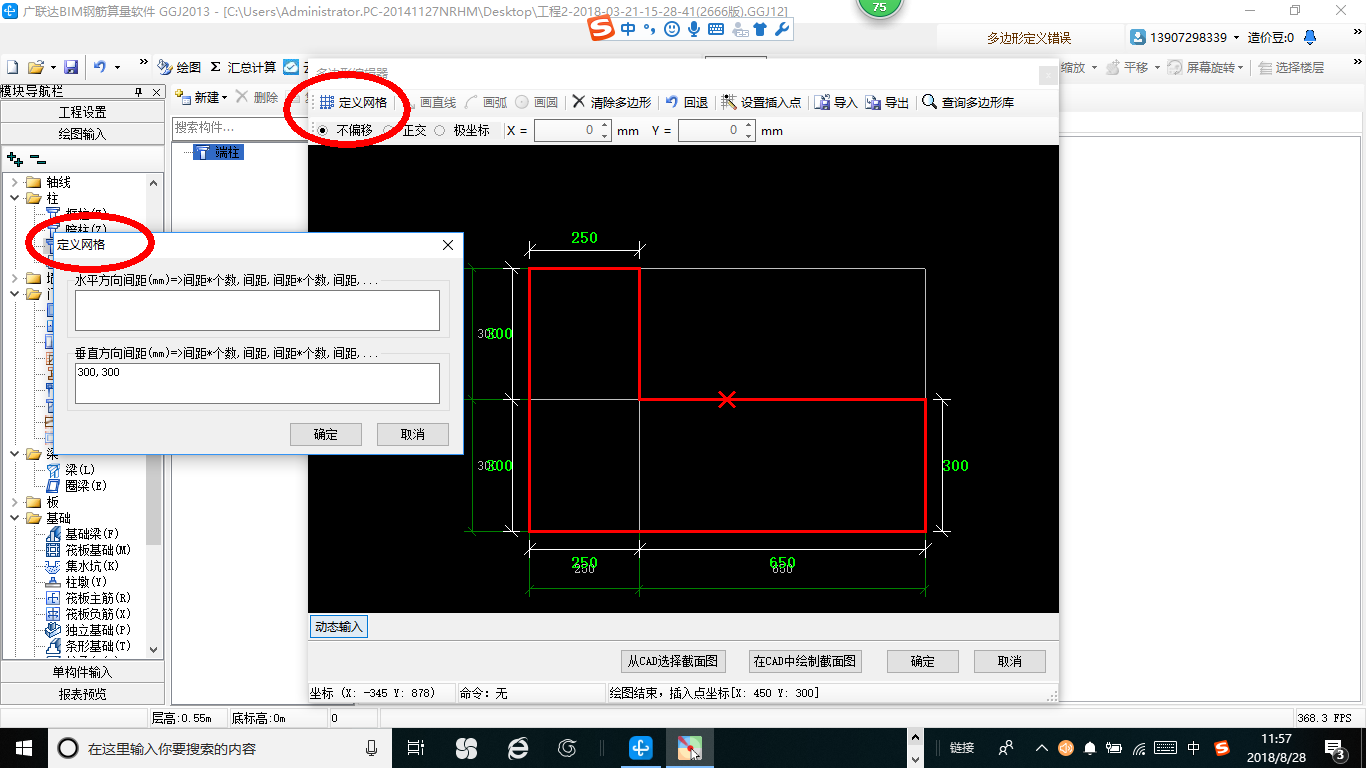Click the new file icon

pyautogui.click(x=12, y=67)
